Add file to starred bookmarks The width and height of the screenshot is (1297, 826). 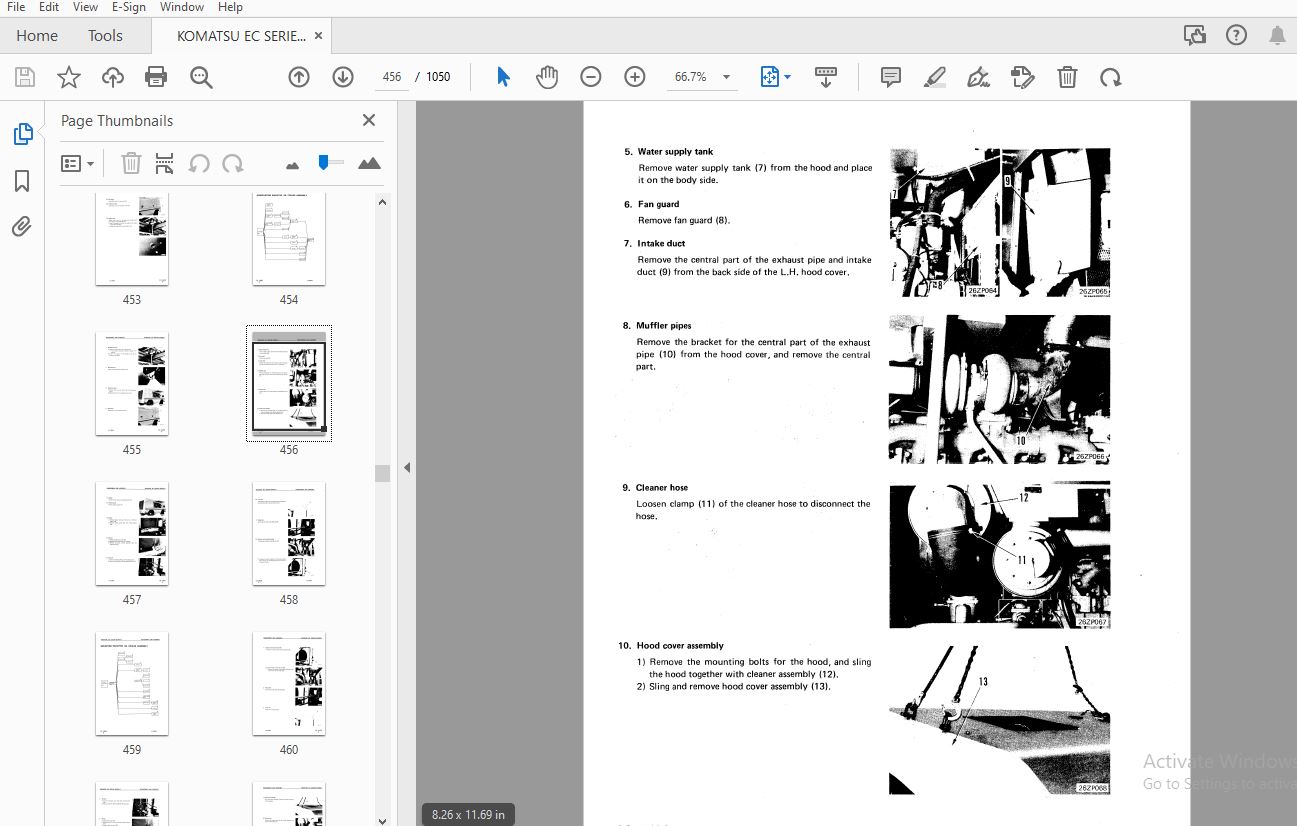[68, 77]
